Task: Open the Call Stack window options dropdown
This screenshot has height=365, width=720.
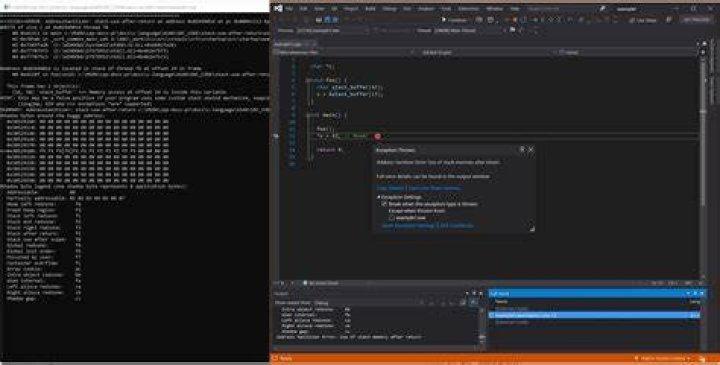Action: pos(688,293)
